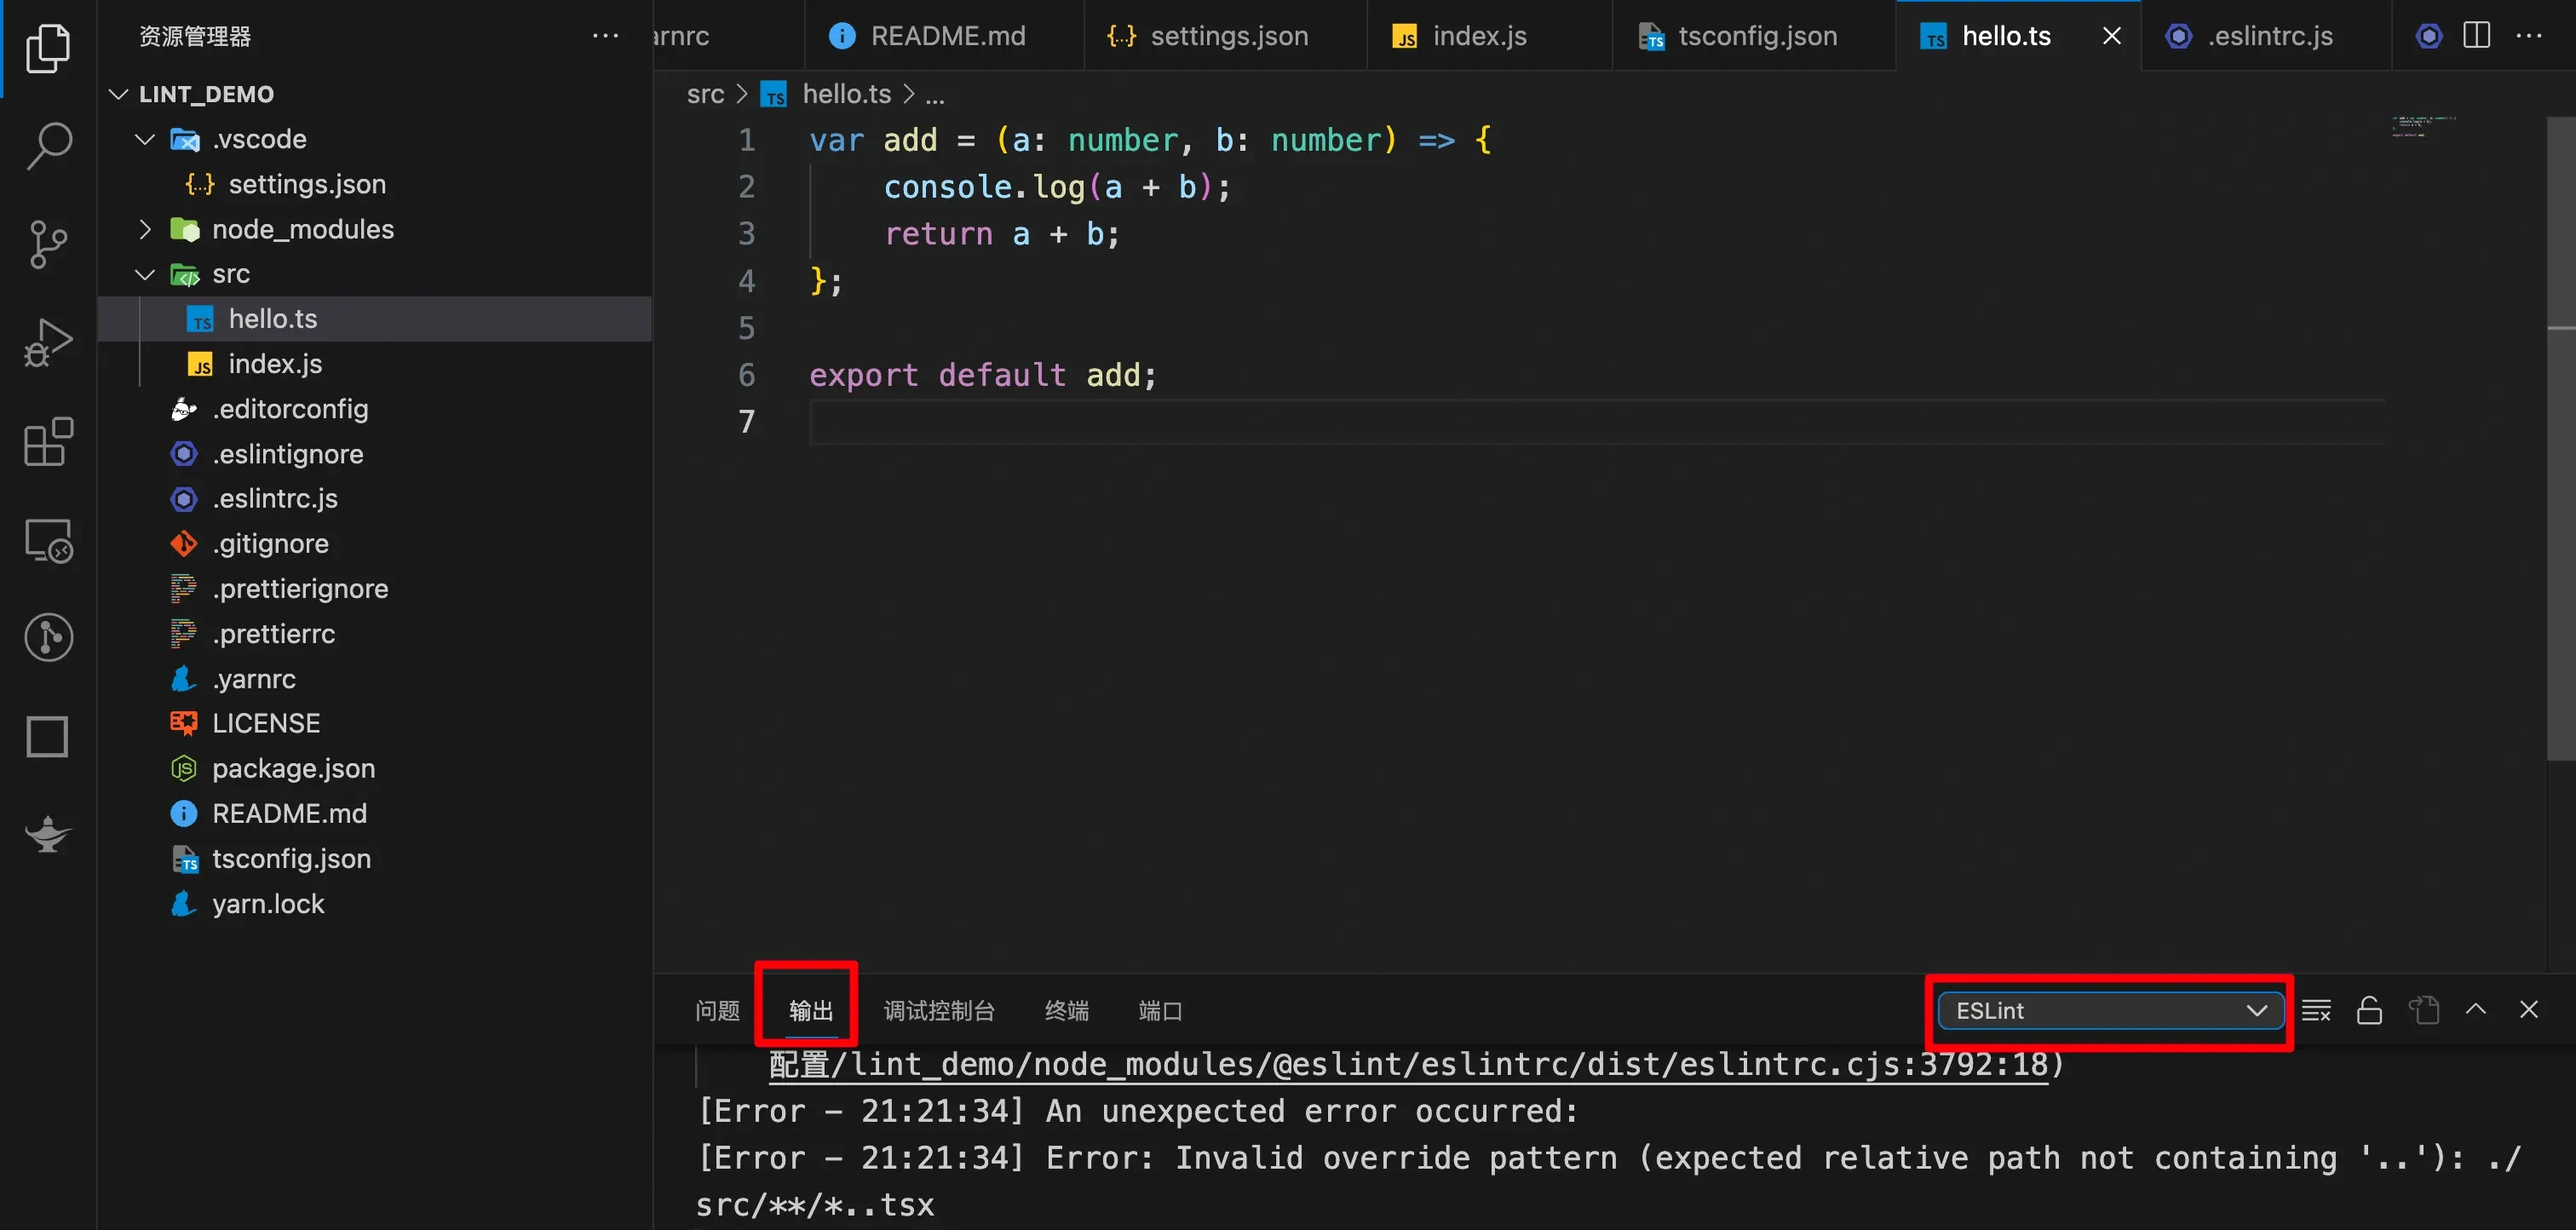Open the Extensions view
This screenshot has width=2576, height=1230.
coord(48,442)
